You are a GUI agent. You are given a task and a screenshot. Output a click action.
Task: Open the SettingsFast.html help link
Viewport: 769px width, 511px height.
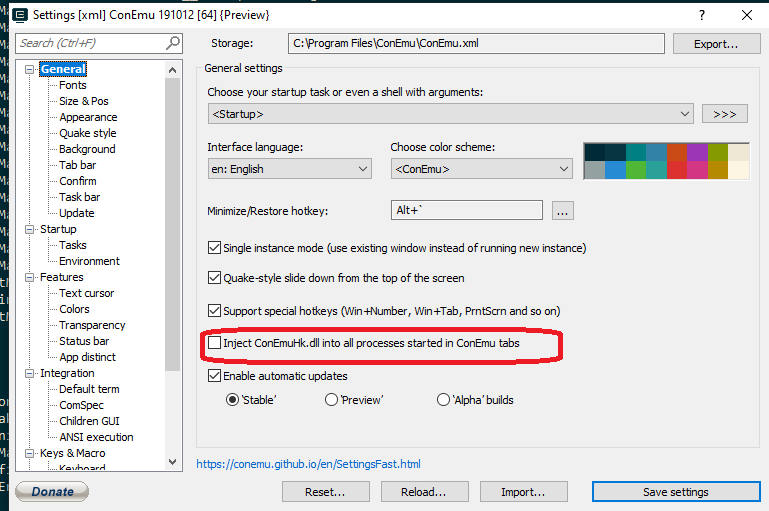(x=308, y=464)
